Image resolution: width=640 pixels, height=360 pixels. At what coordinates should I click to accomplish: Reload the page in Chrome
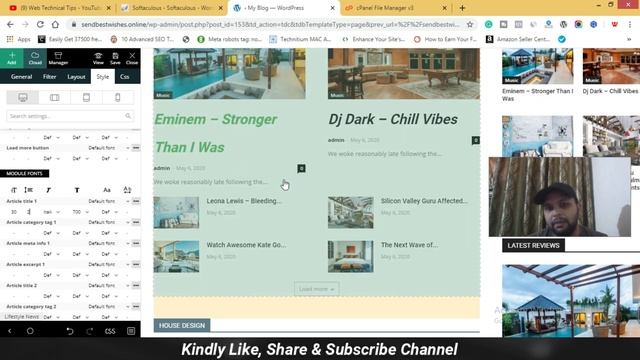coord(40,24)
